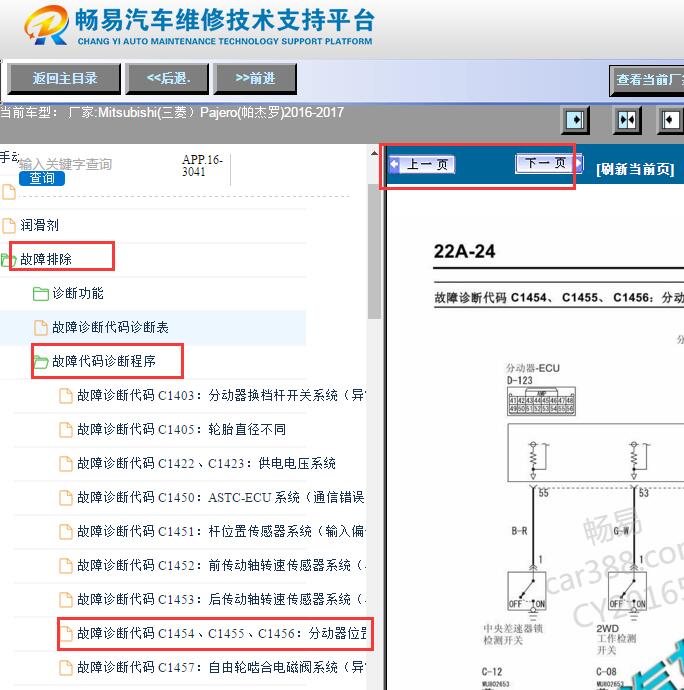The height and width of the screenshot is (690, 684).
Task: Open fault code C1405 轮胎直径不同
Action: pyautogui.click(x=181, y=429)
